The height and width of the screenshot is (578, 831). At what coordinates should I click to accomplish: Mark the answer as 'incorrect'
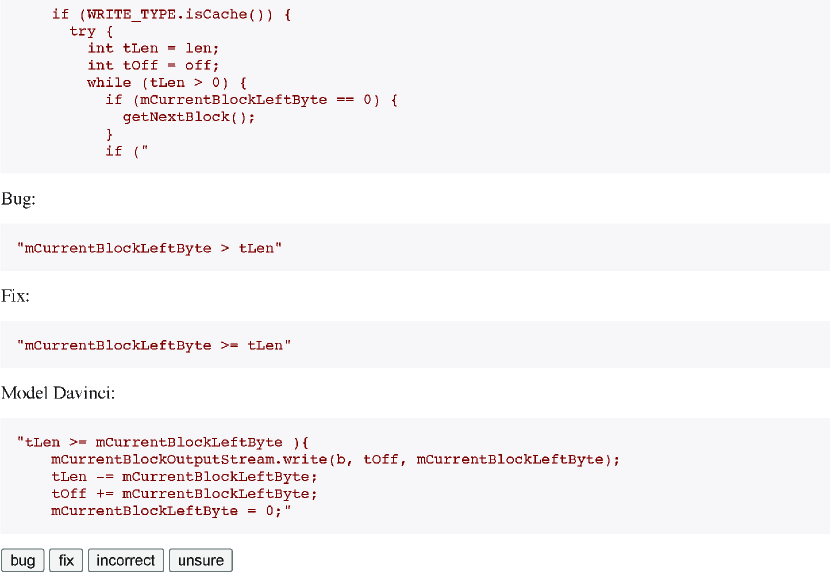pyautogui.click(x=125, y=561)
